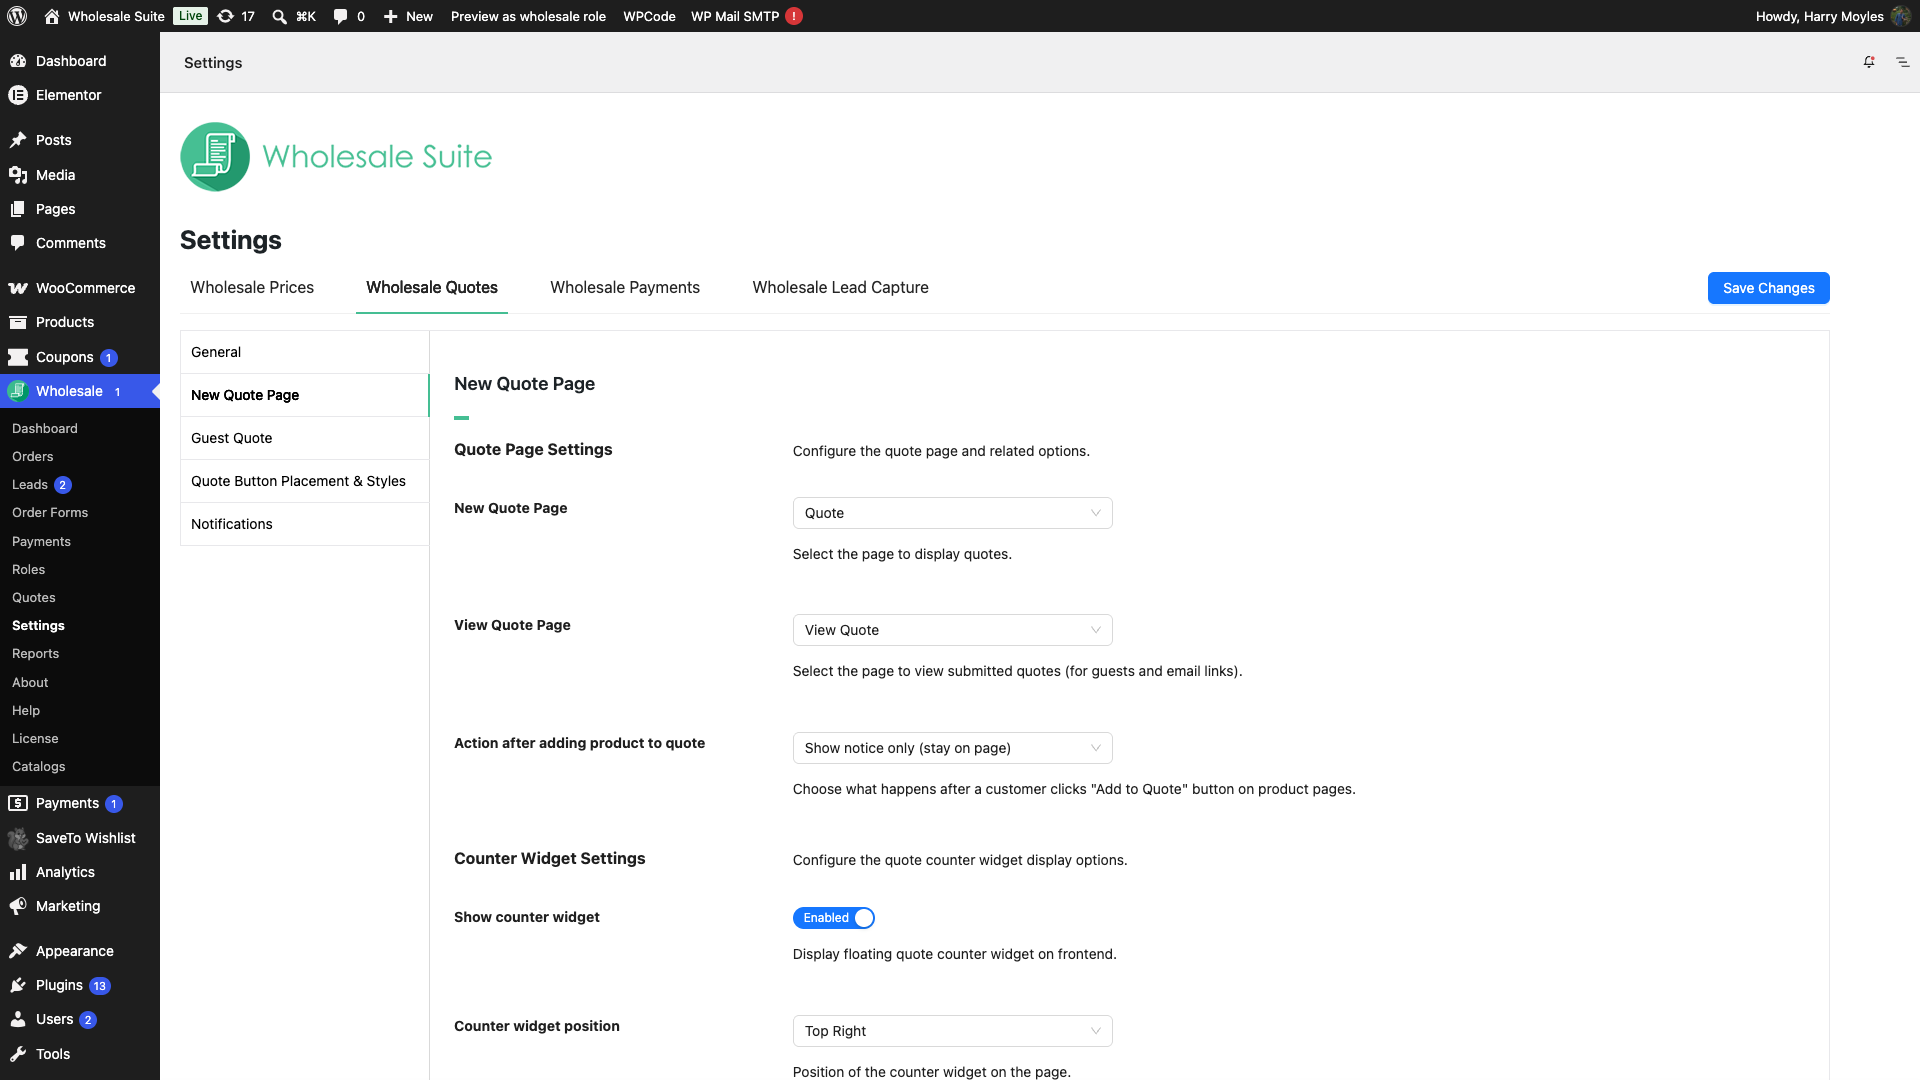Image resolution: width=1920 pixels, height=1080 pixels.
Task: Open Order Forms submenu item
Action: [50, 512]
